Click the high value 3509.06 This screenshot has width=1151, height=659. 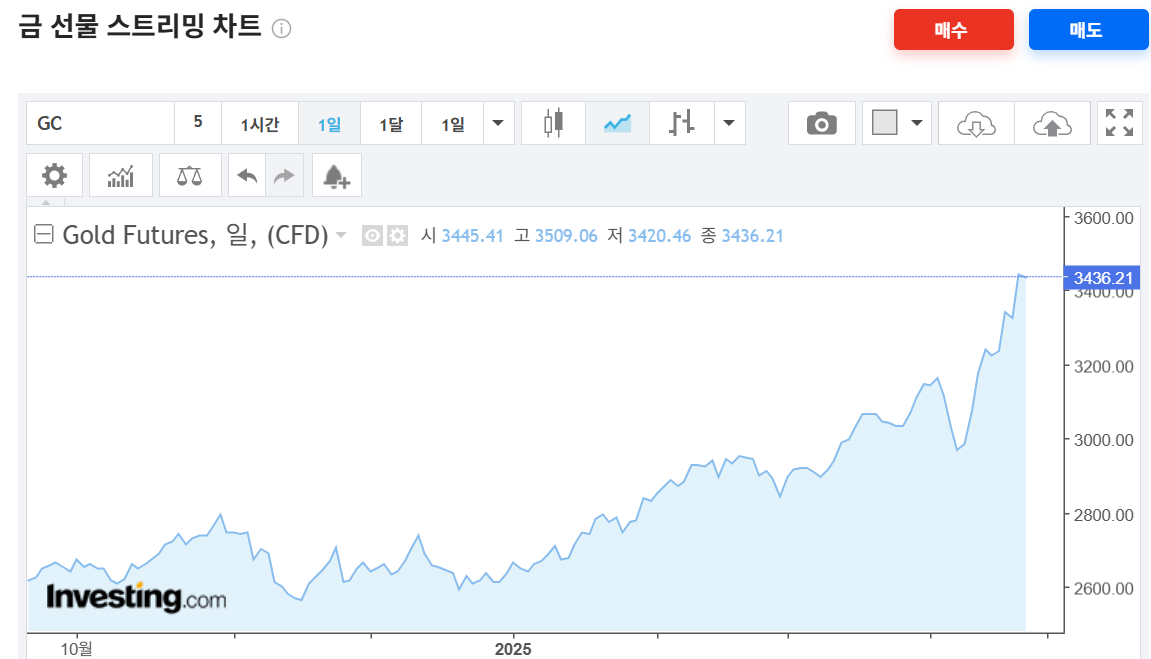(566, 236)
